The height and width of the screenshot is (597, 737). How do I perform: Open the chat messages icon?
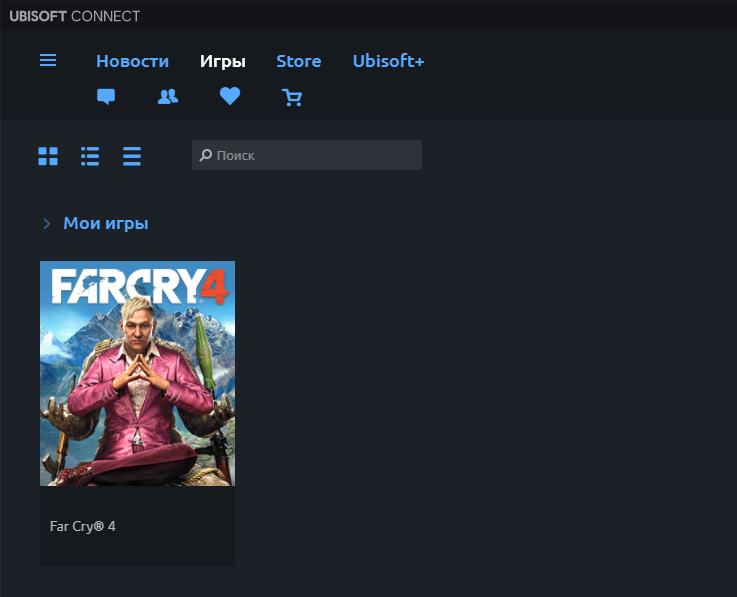pyautogui.click(x=106, y=97)
